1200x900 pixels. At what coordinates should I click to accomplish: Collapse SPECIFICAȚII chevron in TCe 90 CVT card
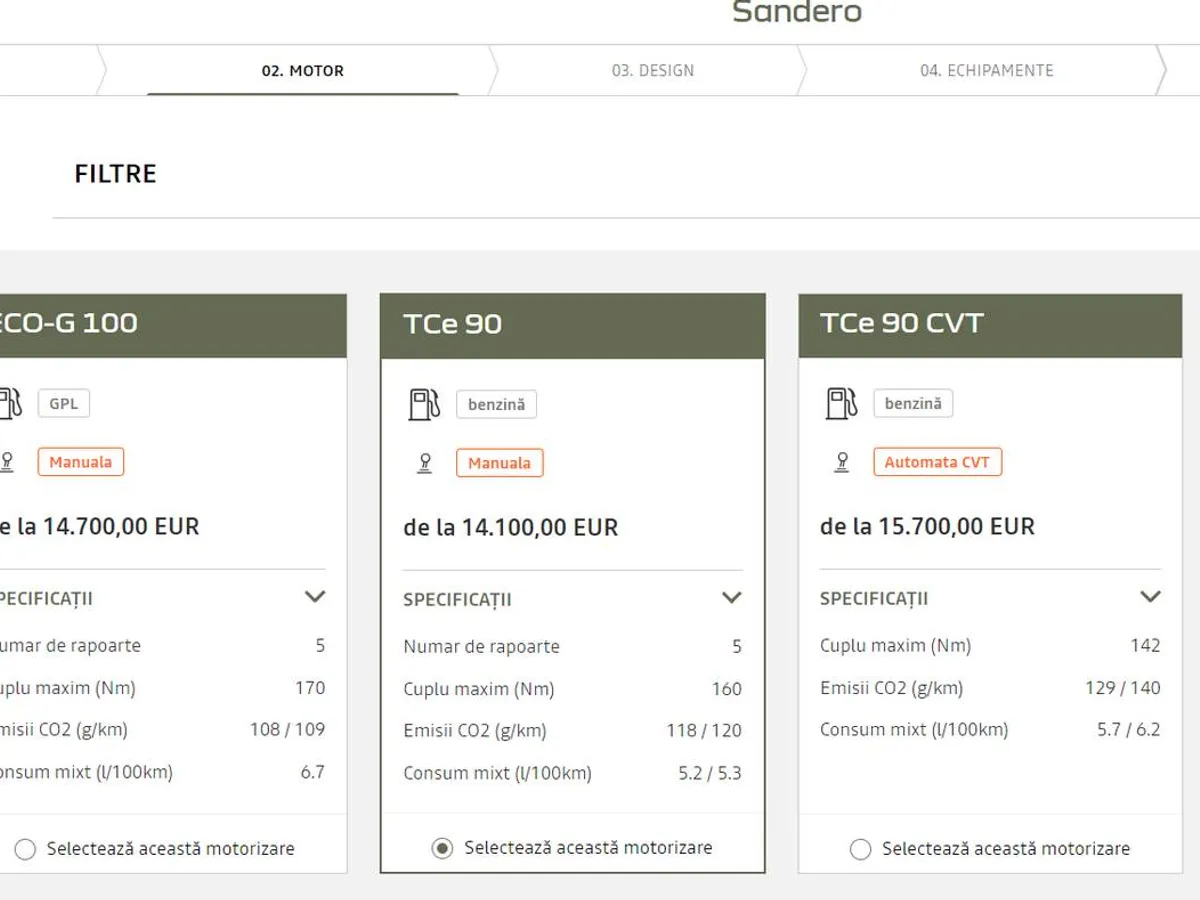click(1150, 597)
